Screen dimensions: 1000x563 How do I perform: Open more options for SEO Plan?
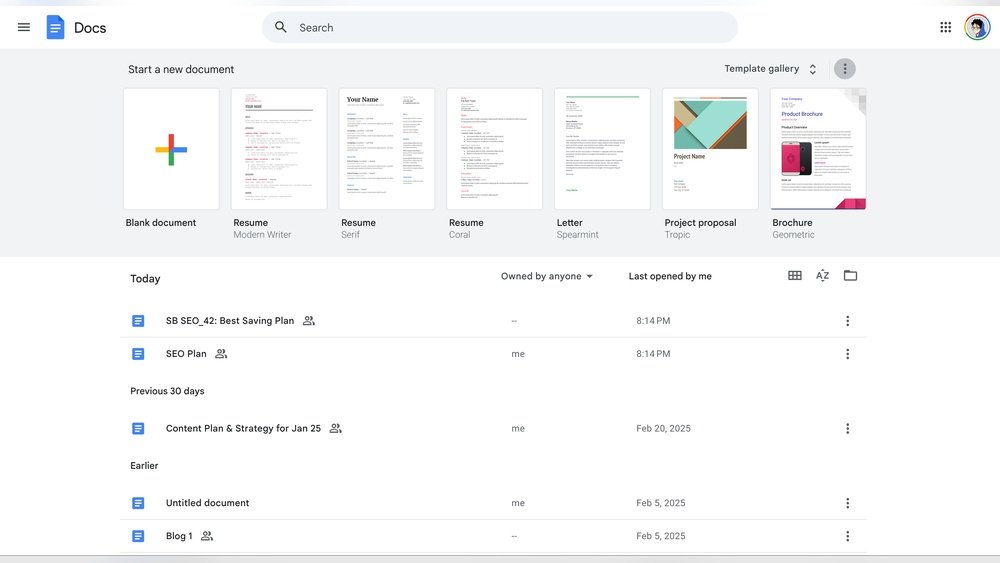(x=847, y=354)
